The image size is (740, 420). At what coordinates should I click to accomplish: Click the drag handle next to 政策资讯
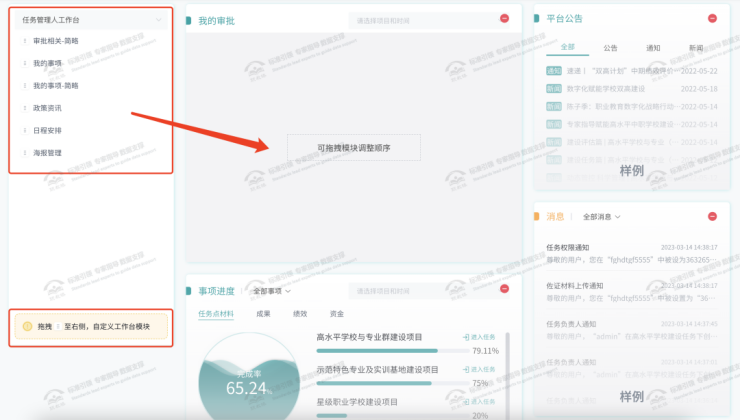25,107
